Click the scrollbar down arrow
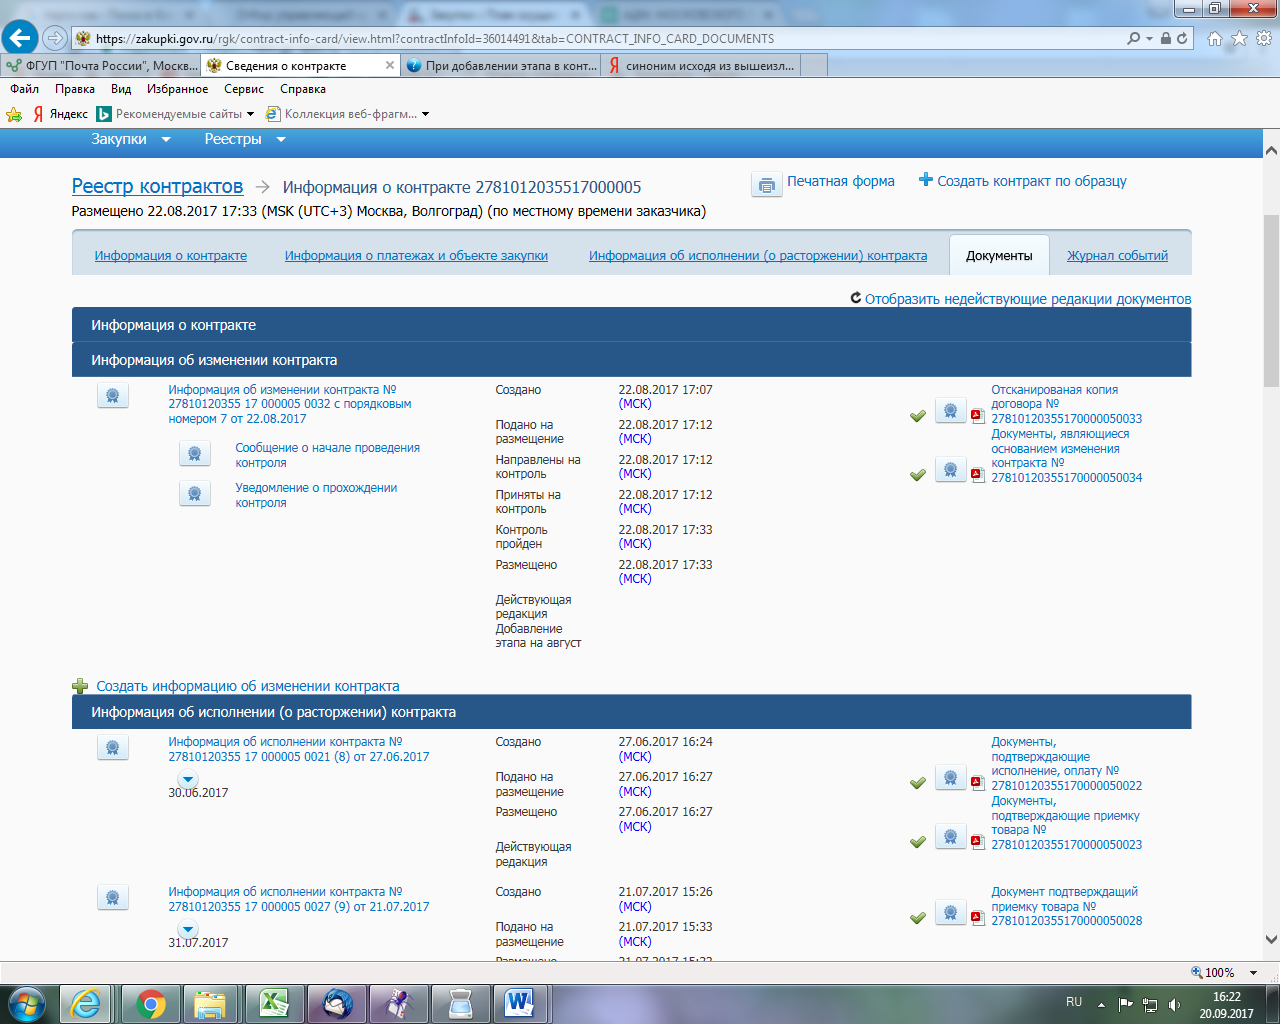This screenshot has width=1280, height=1024. 1271,940
